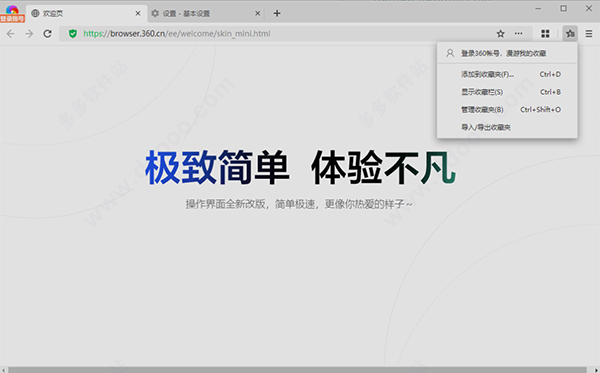
Task: Open the address bar three-dots menu
Action: [518, 33]
